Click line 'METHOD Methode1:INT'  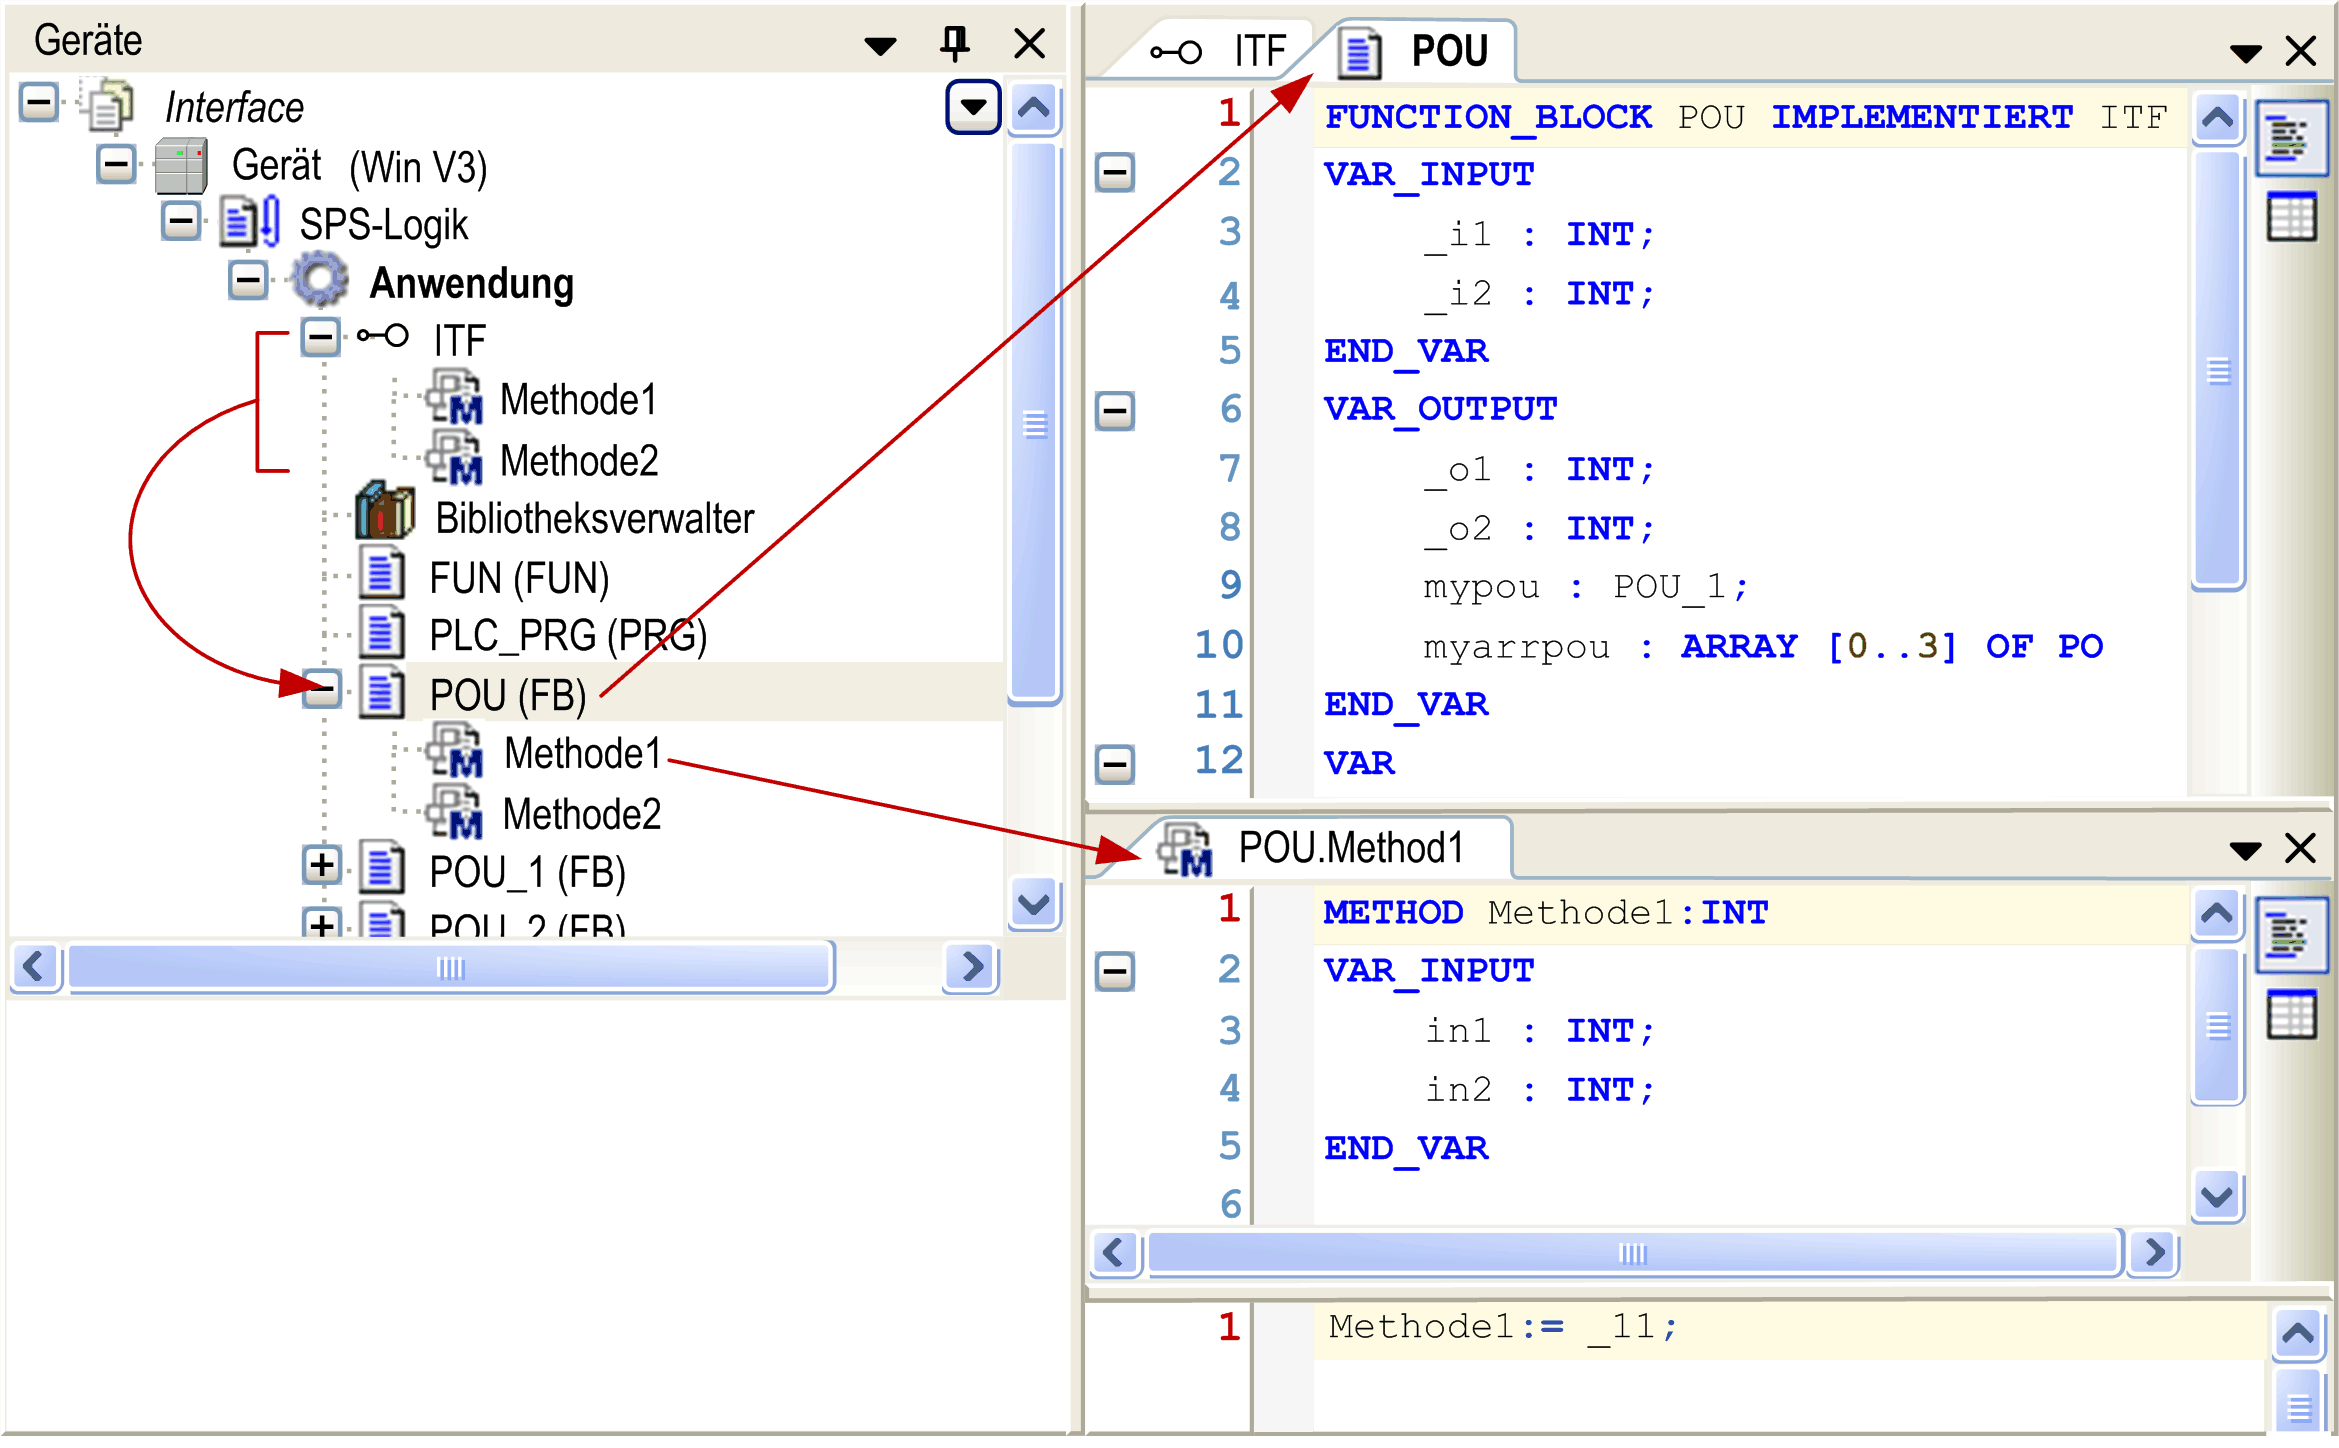point(1546,913)
